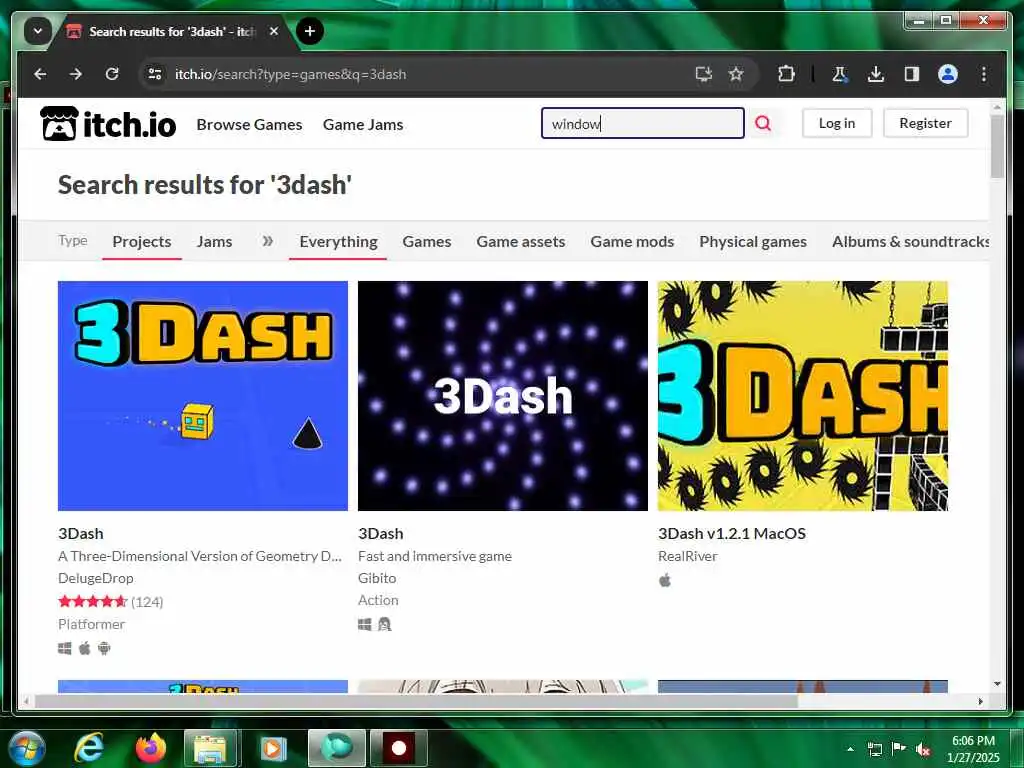Viewport: 1024px width, 768px height.
Task: Click the red search magnifier icon
Action: [x=763, y=123]
